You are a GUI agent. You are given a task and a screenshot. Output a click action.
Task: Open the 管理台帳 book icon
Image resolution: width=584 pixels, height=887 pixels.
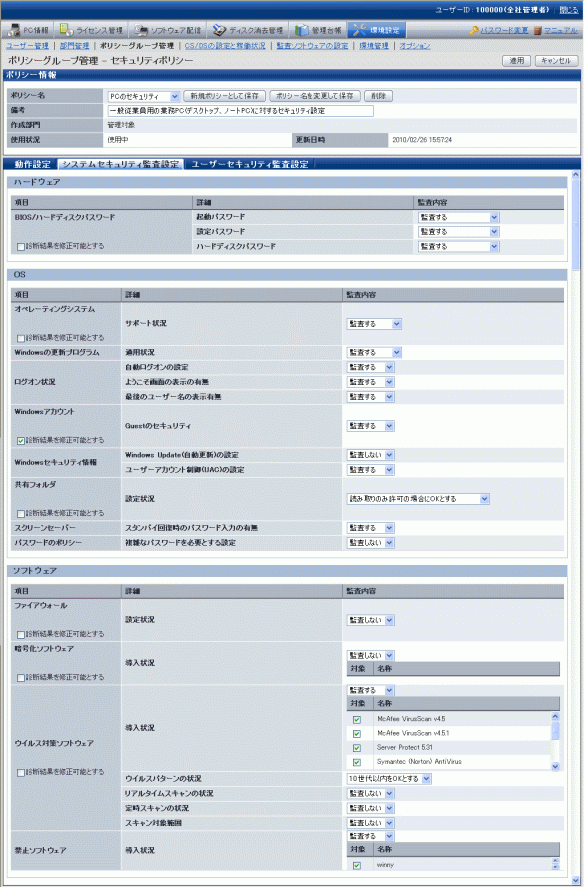(302, 30)
